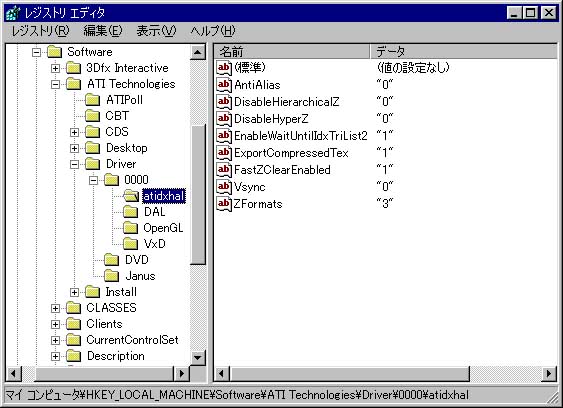Select the AntiAlias string value icon
The height and width of the screenshot is (408, 563).
click(224, 85)
